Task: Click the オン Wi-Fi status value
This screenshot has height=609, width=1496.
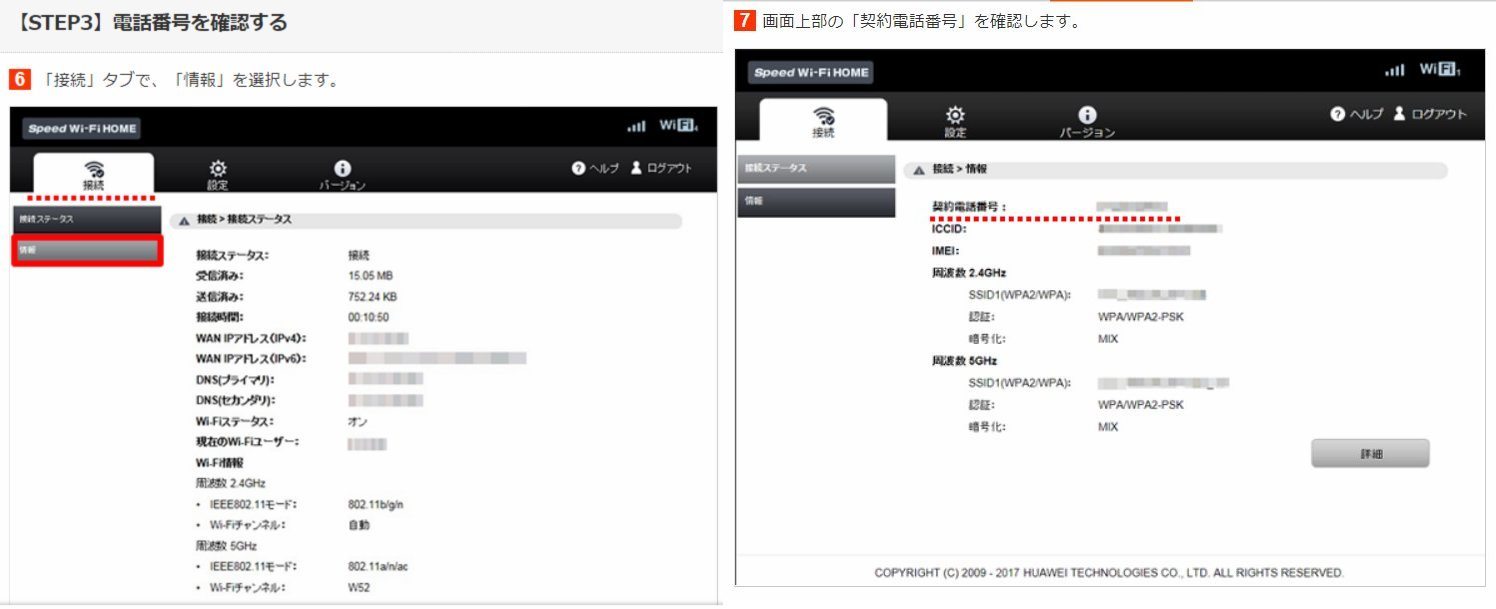Action: (x=357, y=421)
